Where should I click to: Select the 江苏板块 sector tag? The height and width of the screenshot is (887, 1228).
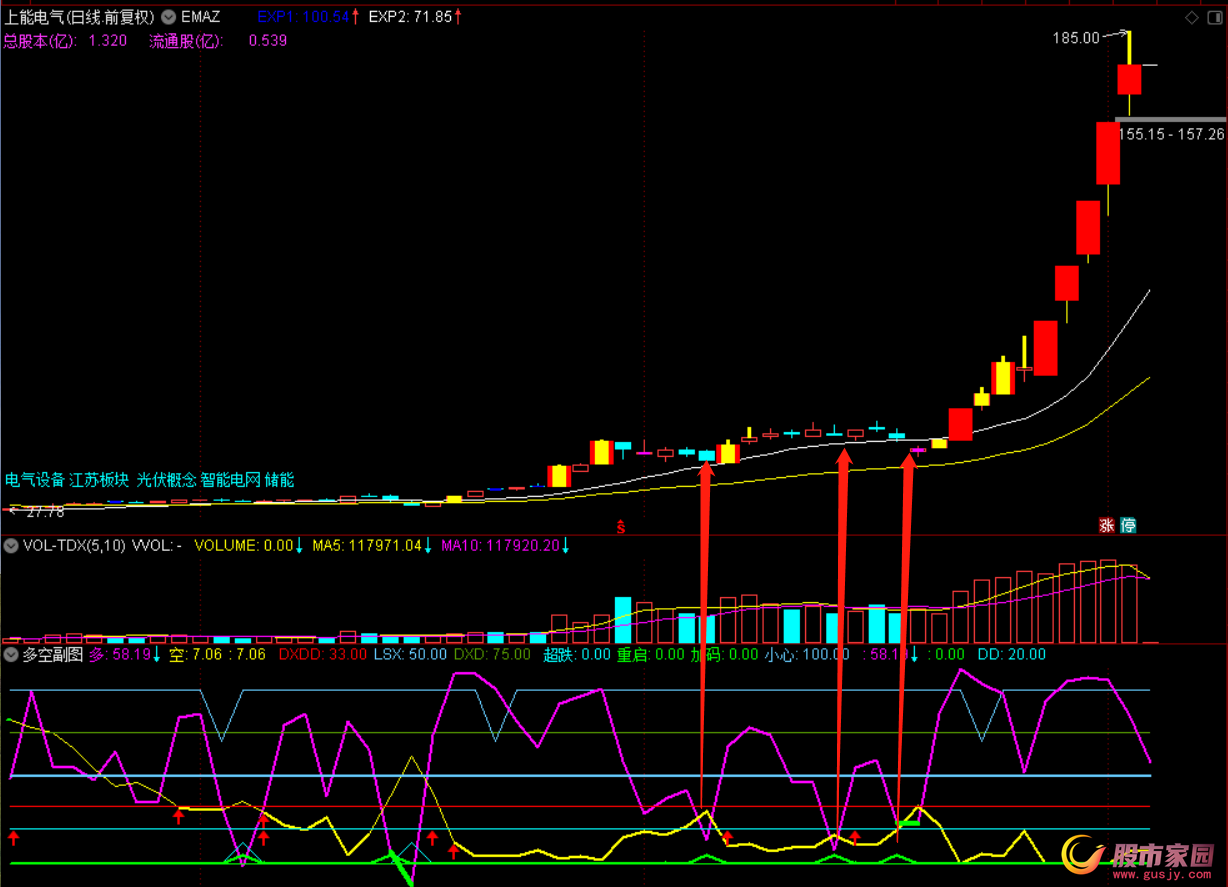[x=100, y=480]
